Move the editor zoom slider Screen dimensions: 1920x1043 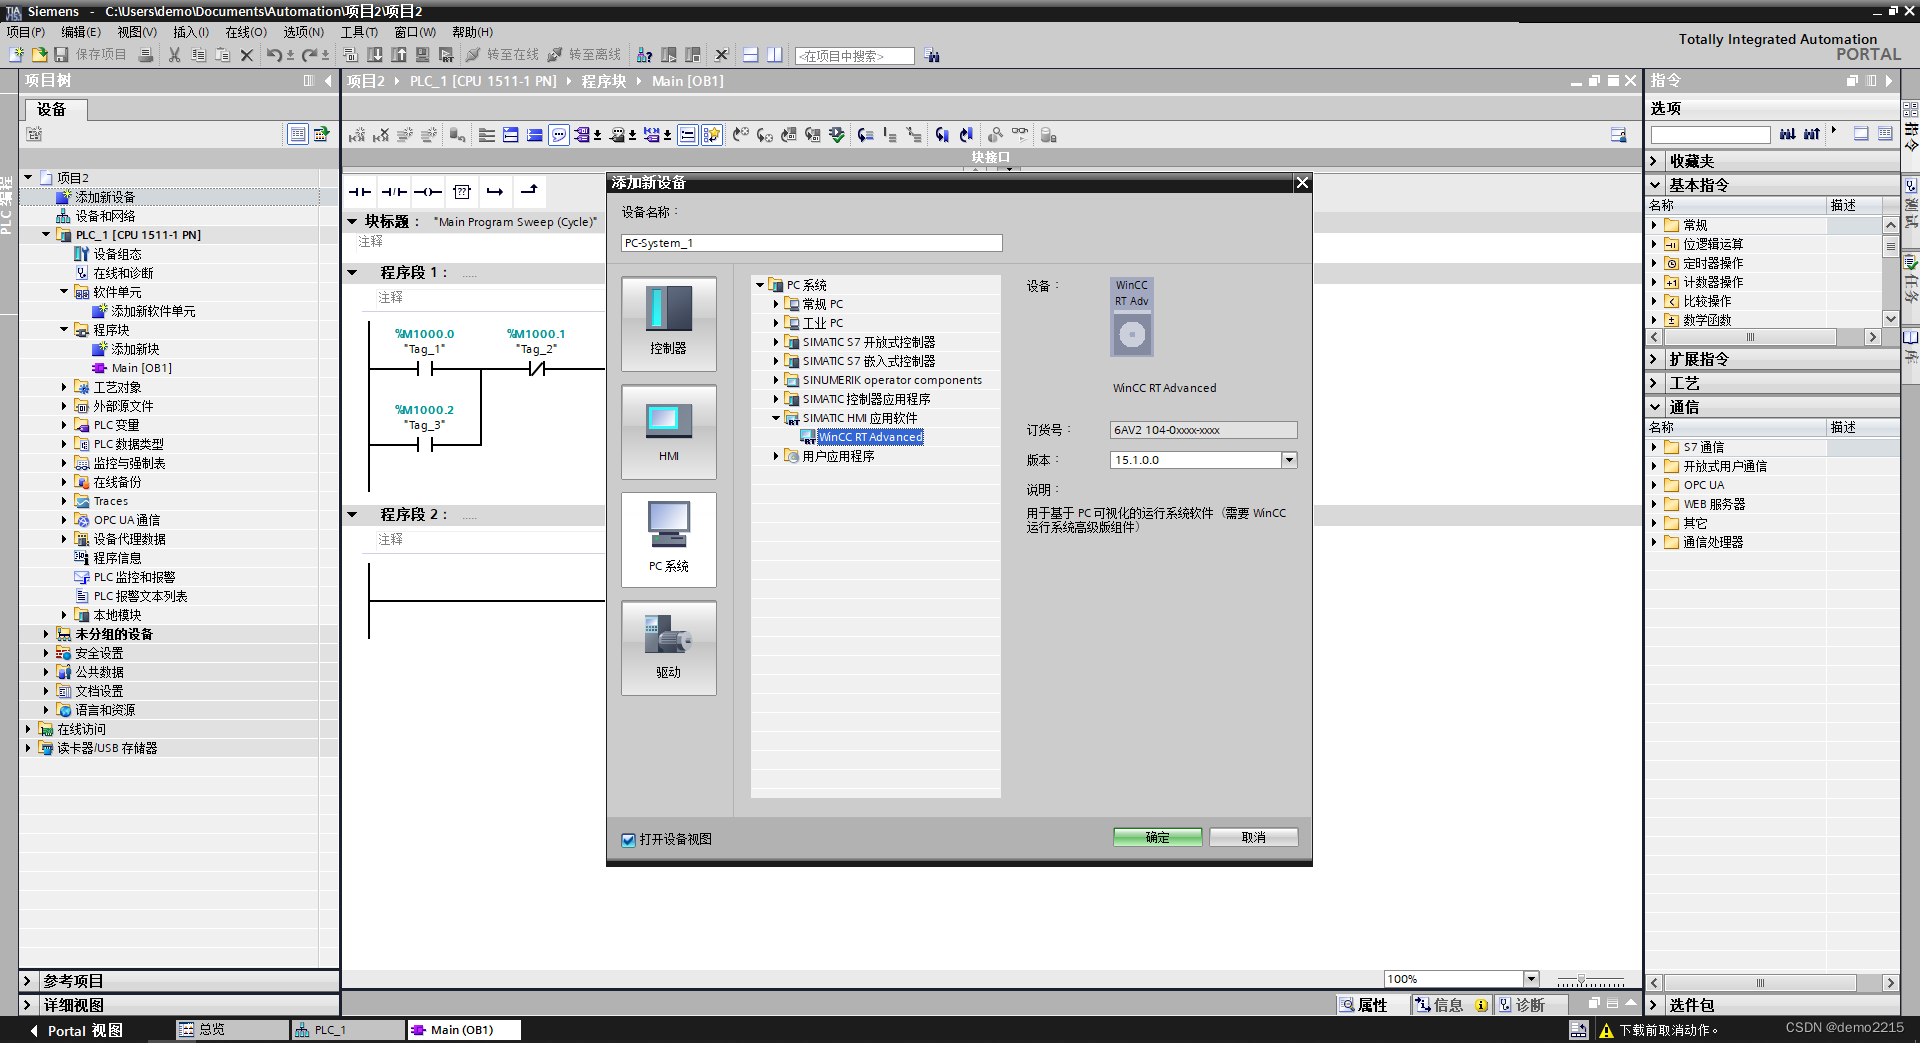(1581, 980)
